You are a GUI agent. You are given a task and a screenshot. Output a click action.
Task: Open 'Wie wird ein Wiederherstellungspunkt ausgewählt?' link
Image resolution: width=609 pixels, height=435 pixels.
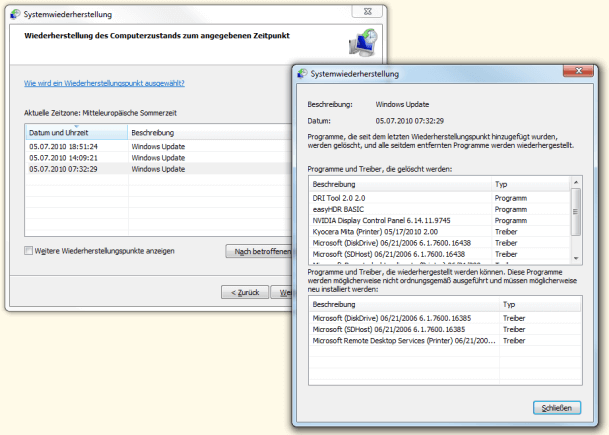pyautogui.click(x=104, y=83)
